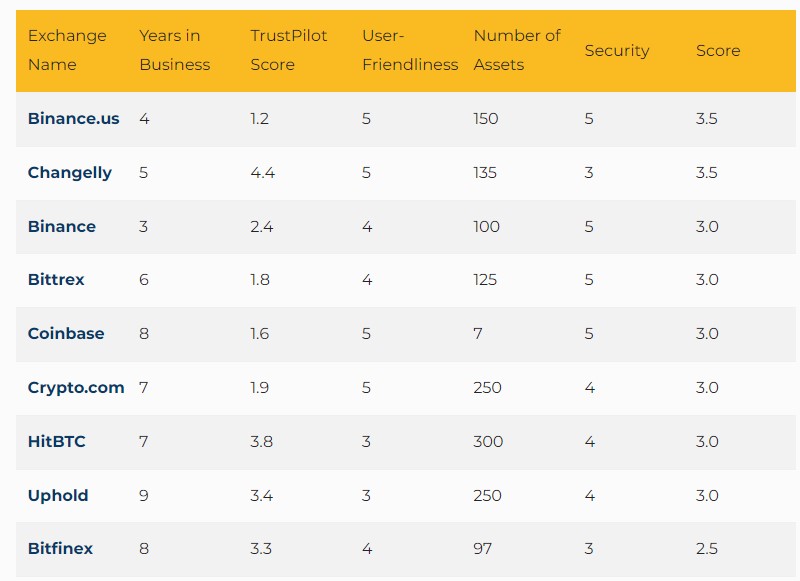Click the User-Friendliness column header
The image size is (800, 581).
click(410, 50)
